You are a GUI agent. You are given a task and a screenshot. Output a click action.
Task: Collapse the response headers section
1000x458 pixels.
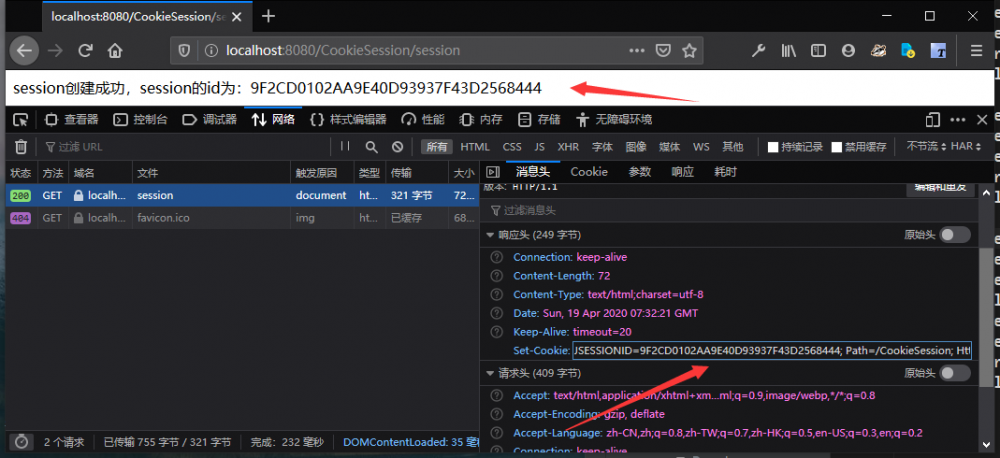click(490, 235)
